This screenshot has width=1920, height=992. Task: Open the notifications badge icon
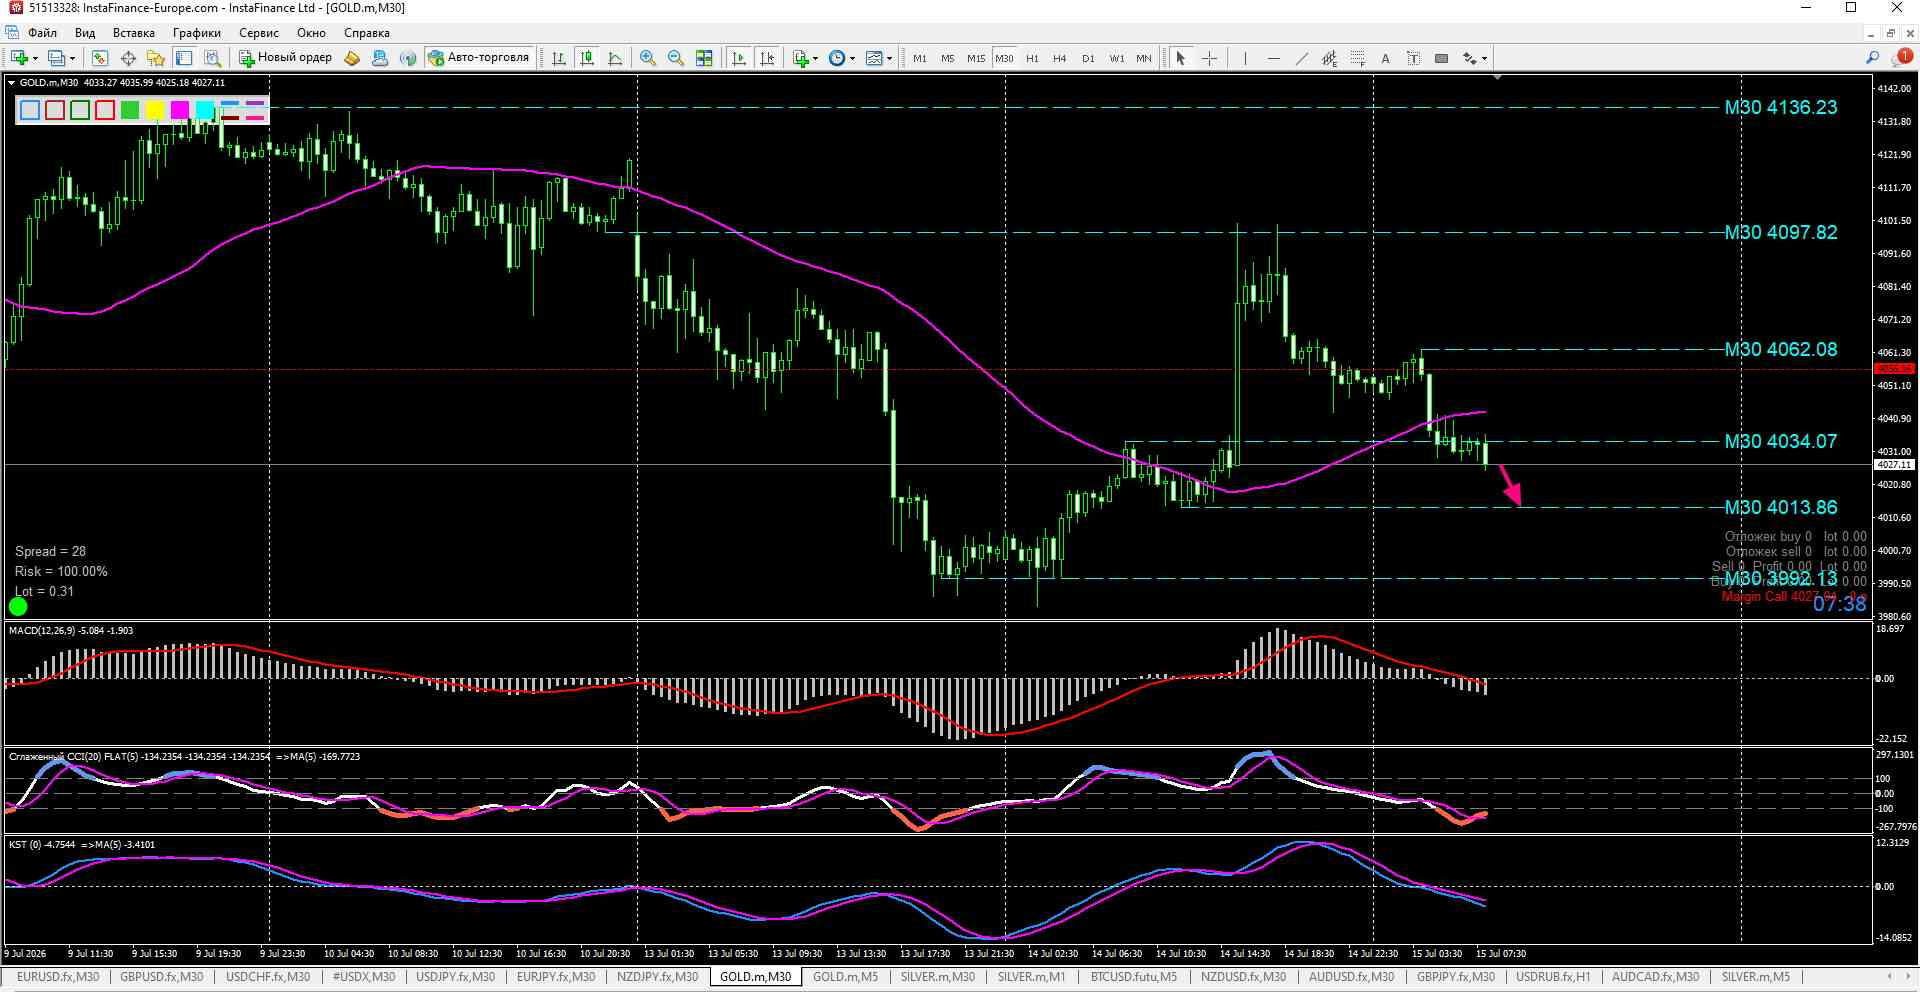[1903, 58]
